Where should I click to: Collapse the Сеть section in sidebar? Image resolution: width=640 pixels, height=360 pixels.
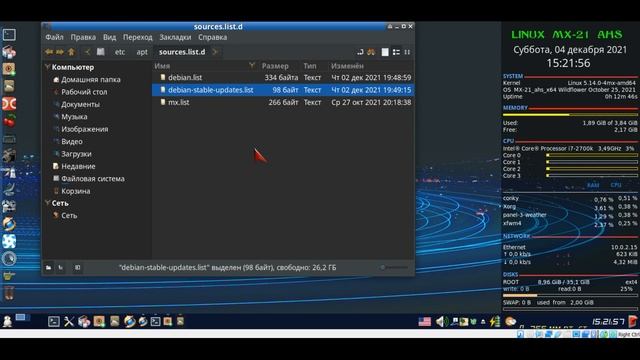48,203
